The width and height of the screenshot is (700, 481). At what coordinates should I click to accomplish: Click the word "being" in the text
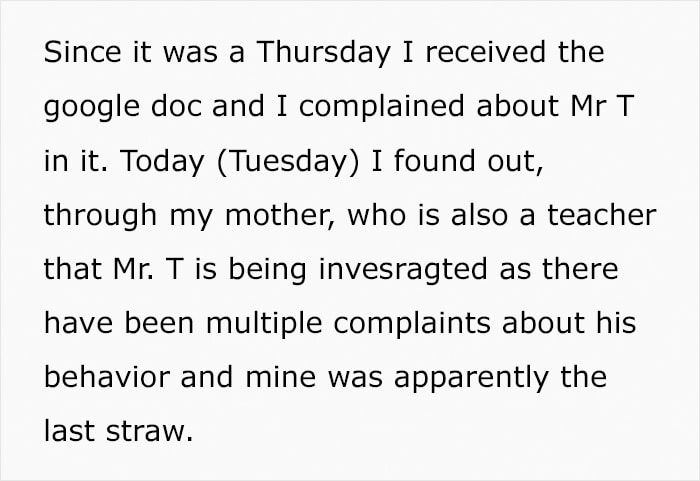coord(267,271)
